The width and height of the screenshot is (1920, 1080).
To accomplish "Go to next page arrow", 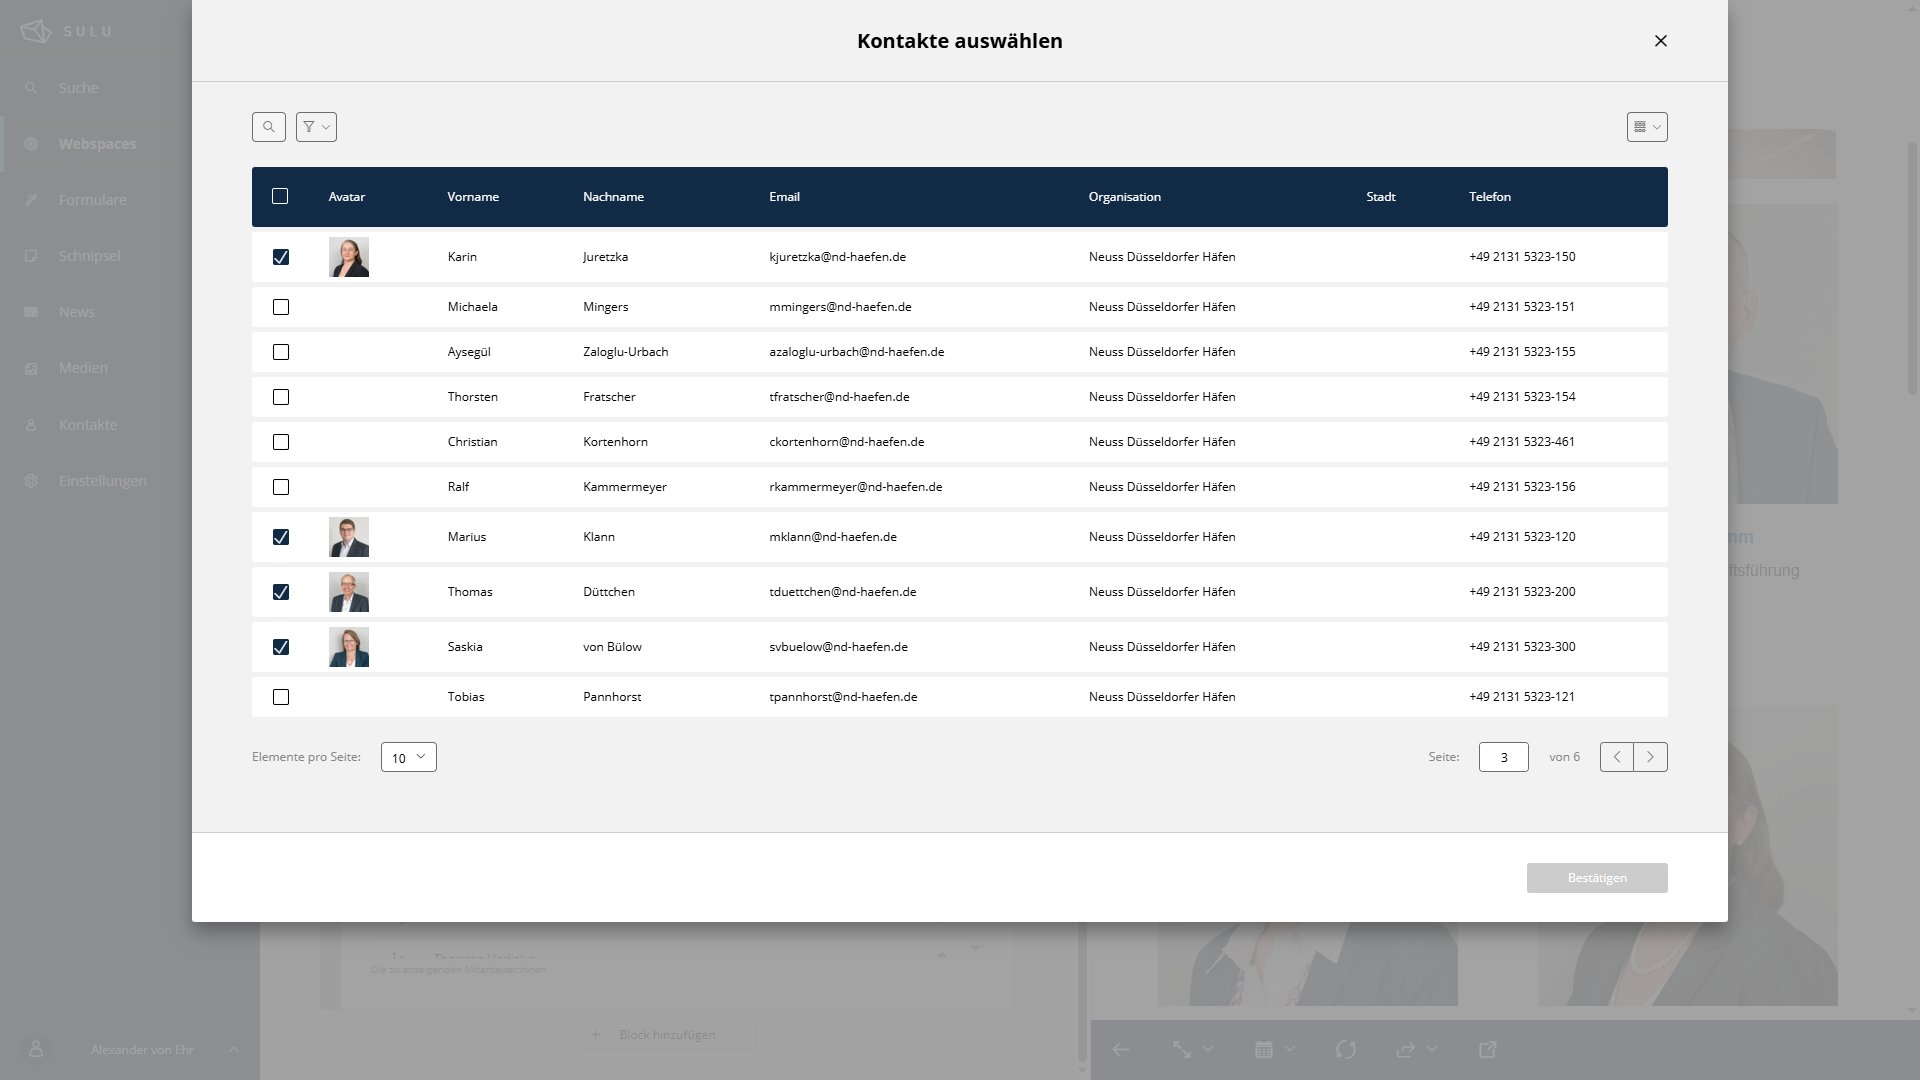I will coord(1650,757).
